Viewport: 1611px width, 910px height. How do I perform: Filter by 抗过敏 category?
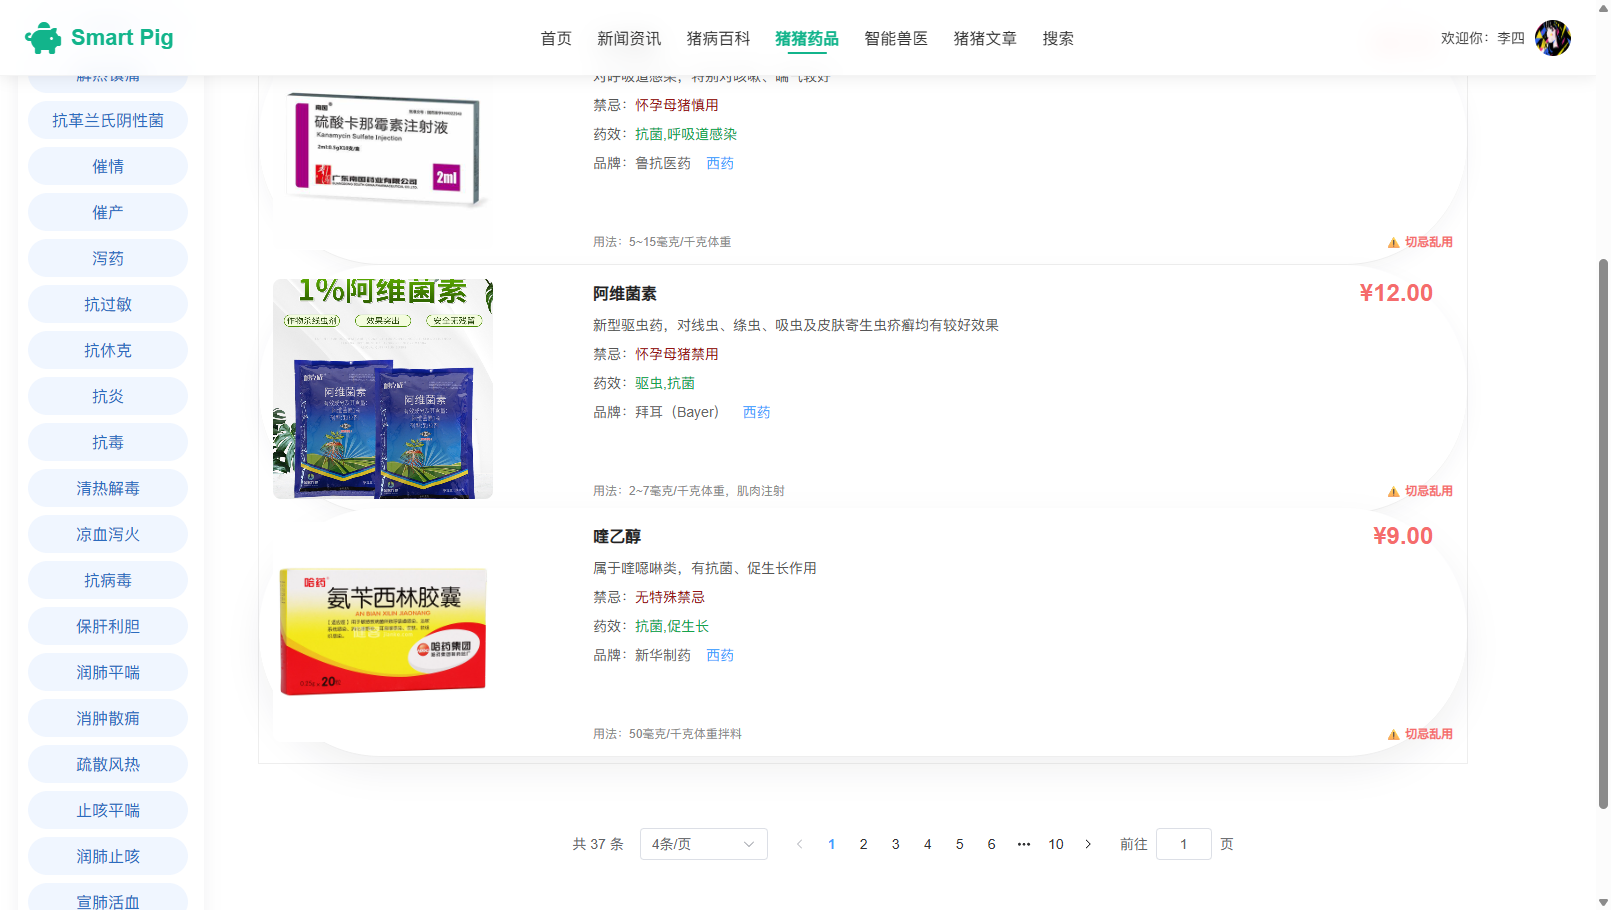coord(108,304)
